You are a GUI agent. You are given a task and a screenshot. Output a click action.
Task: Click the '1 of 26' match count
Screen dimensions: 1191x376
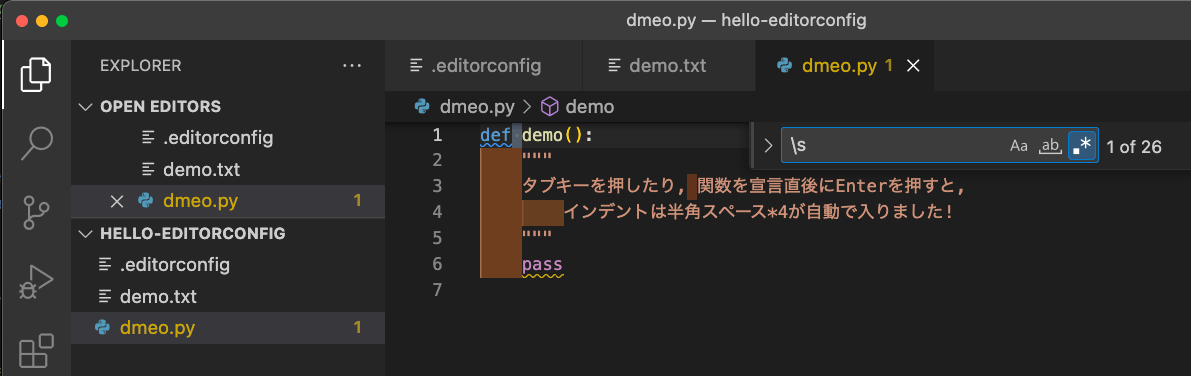tap(1133, 147)
